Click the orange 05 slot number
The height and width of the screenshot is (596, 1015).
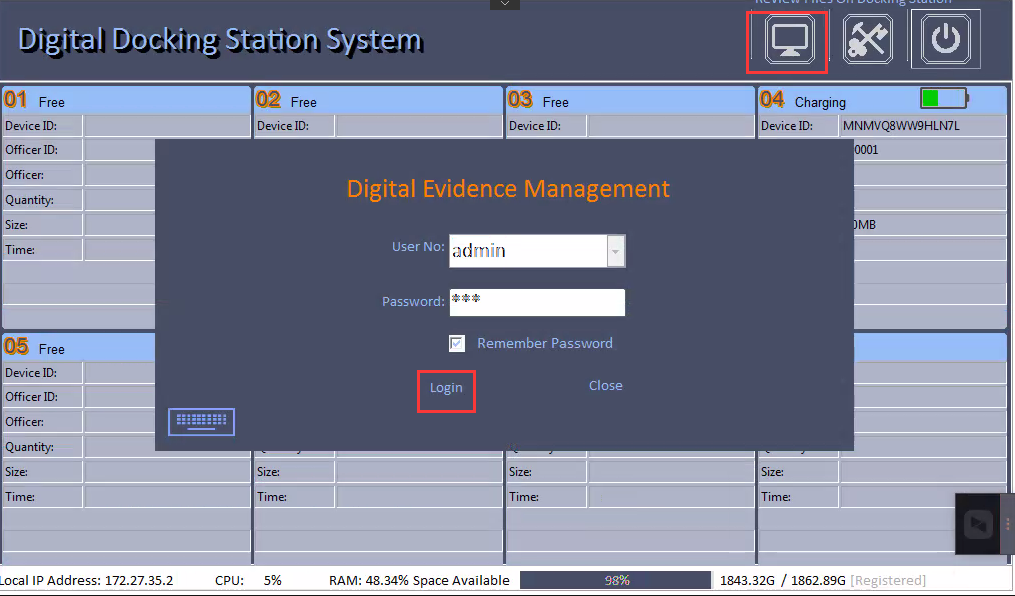[x=16, y=347]
